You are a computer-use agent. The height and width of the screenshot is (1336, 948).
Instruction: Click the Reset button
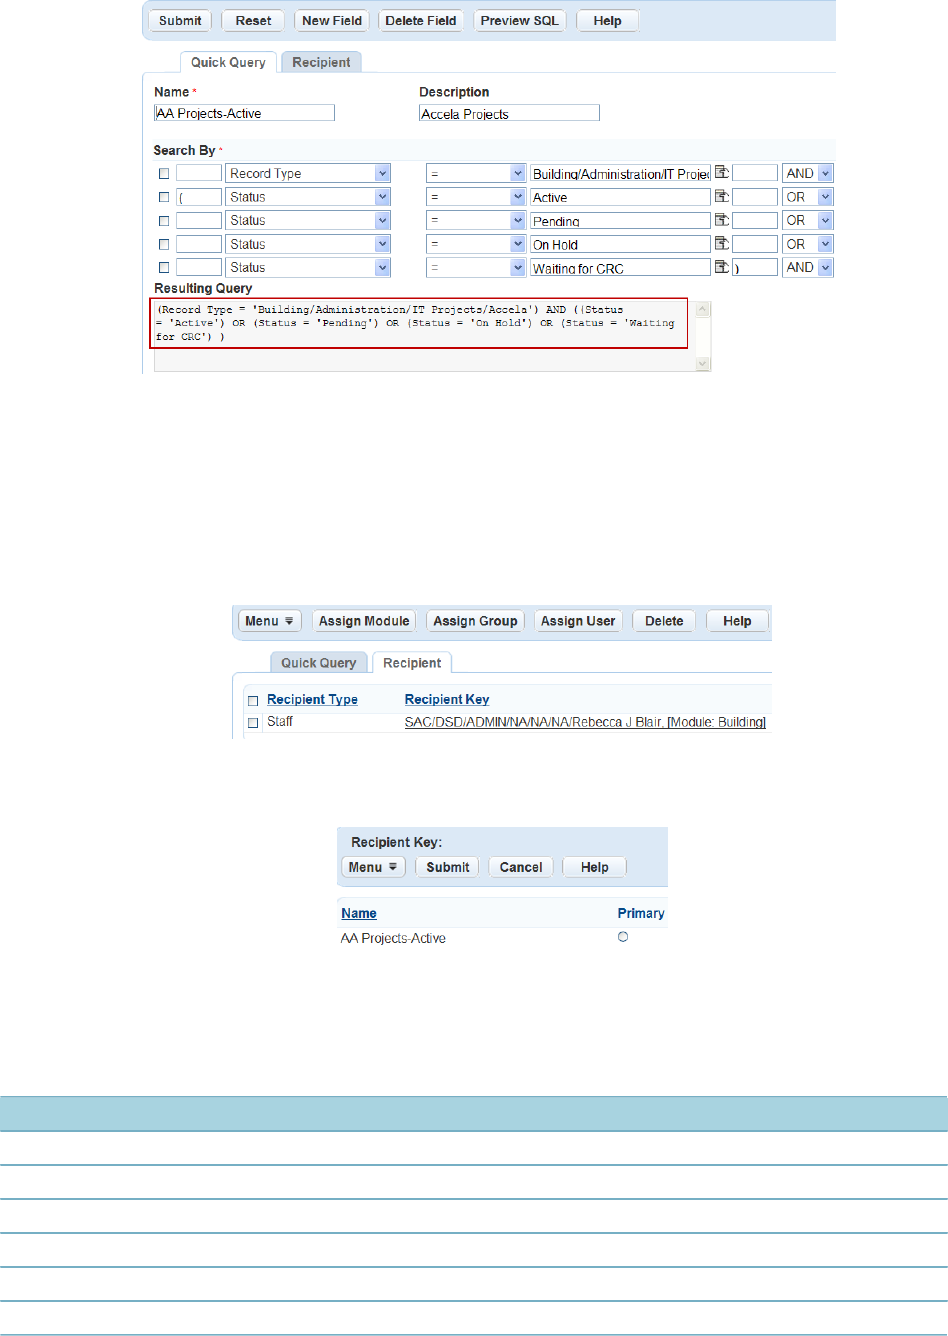click(x=253, y=20)
